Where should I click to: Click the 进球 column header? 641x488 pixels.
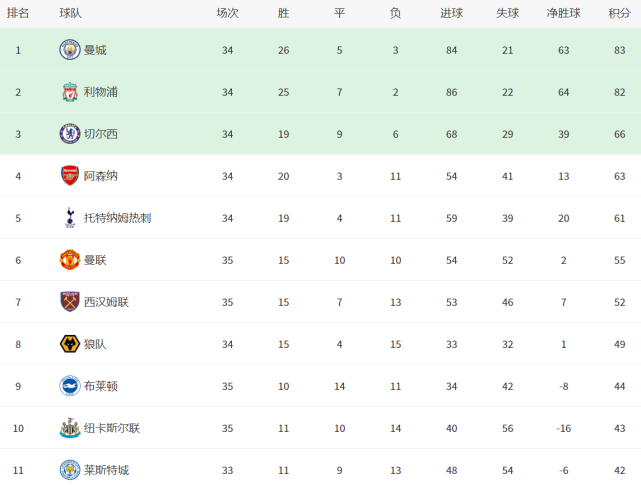click(x=451, y=13)
